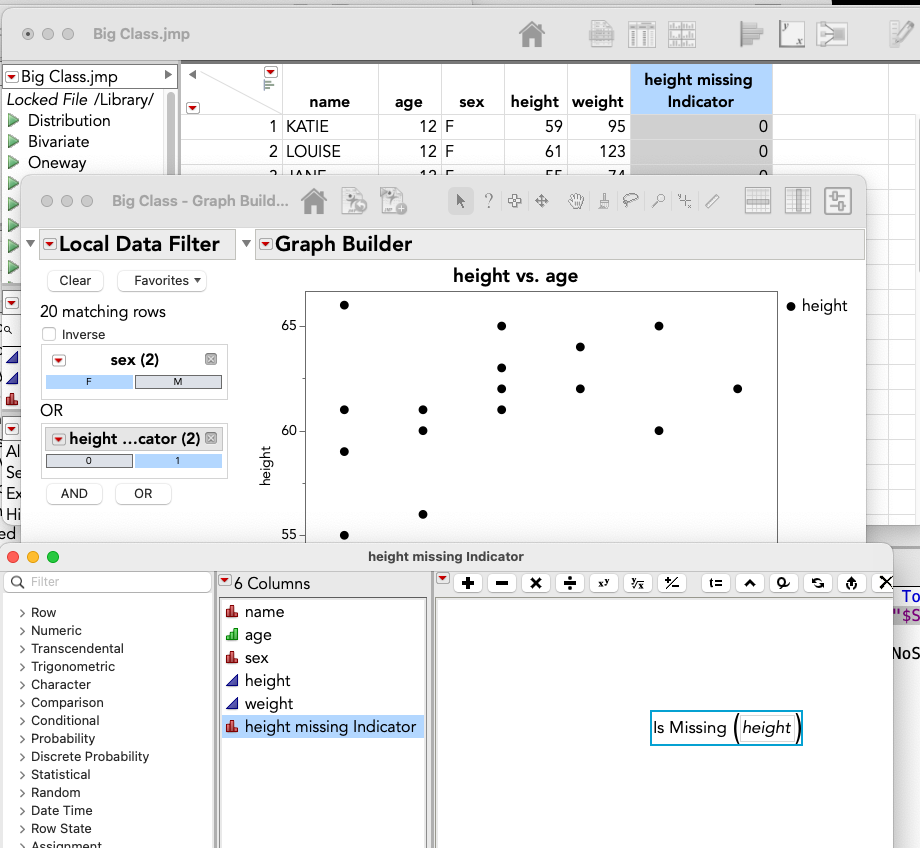Click the power x^y operator button
Viewport: 920px width, 848px height.
[x=604, y=583]
